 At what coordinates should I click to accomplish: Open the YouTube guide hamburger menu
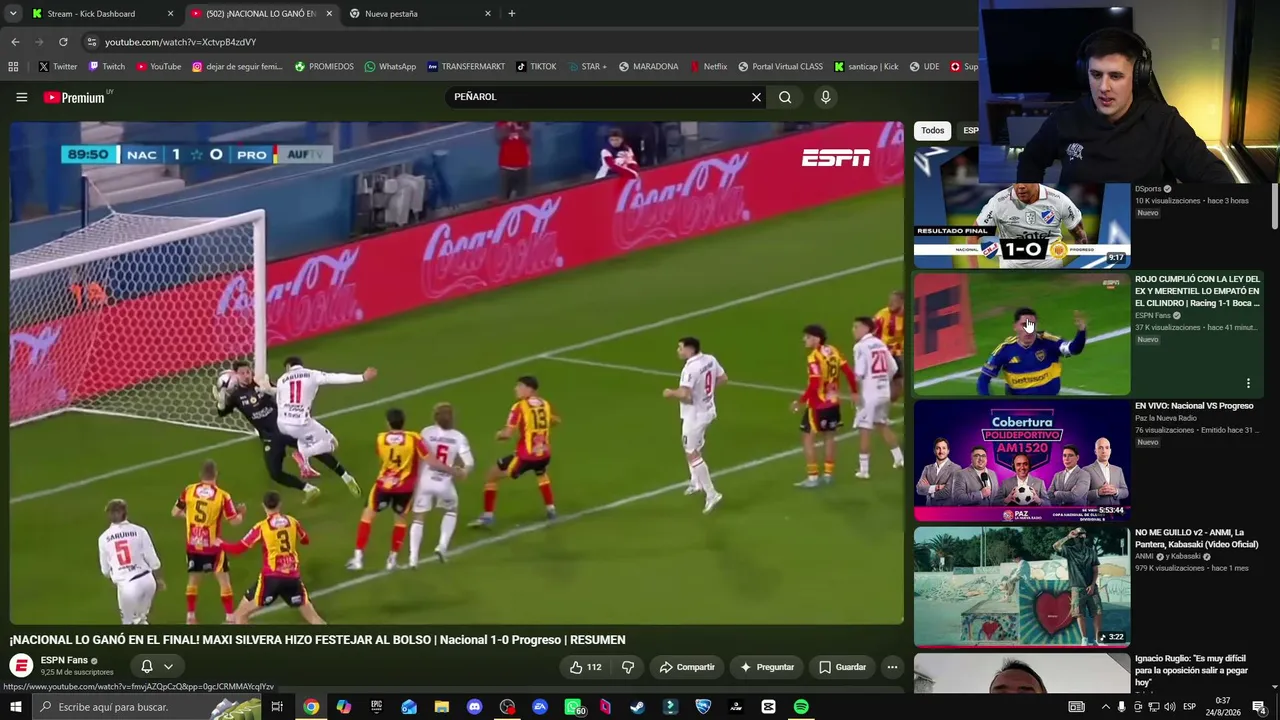pos(21,97)
